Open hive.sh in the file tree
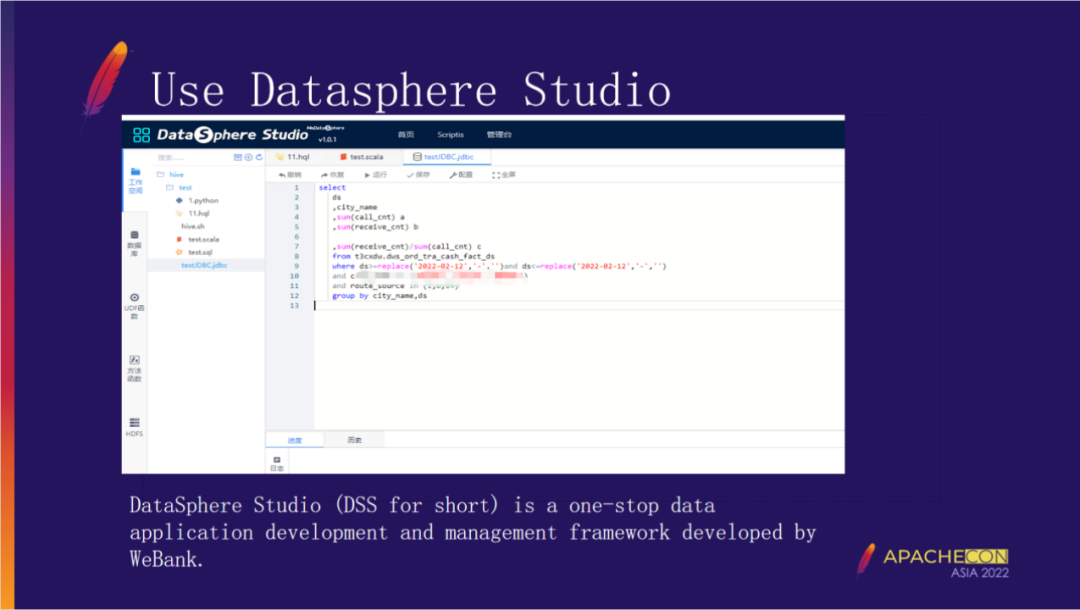 (x=193, y=226)
